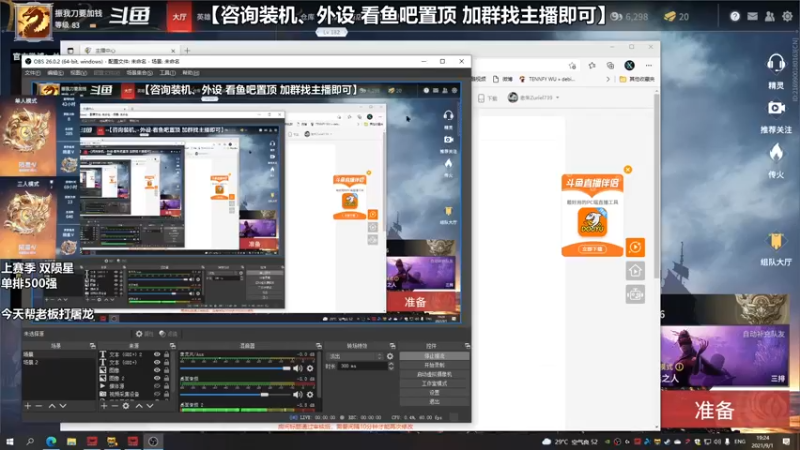
Task: Remove selected source with minus button
Action: coord(115,406)
